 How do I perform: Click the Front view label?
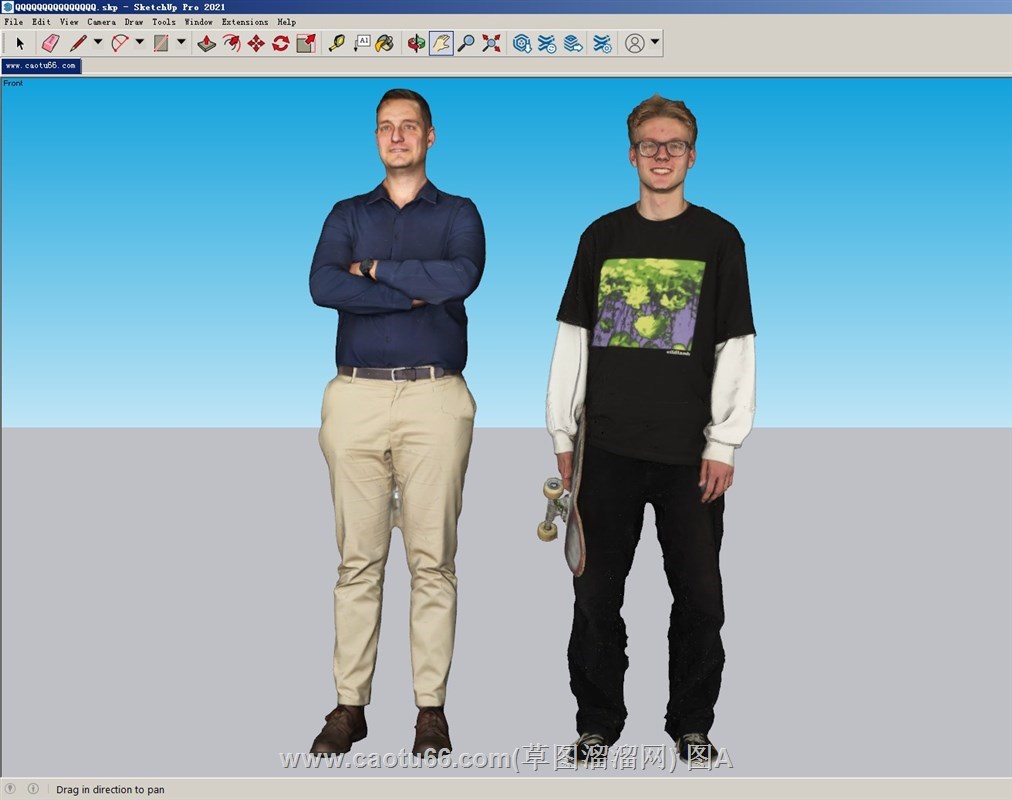pos(13,83)
